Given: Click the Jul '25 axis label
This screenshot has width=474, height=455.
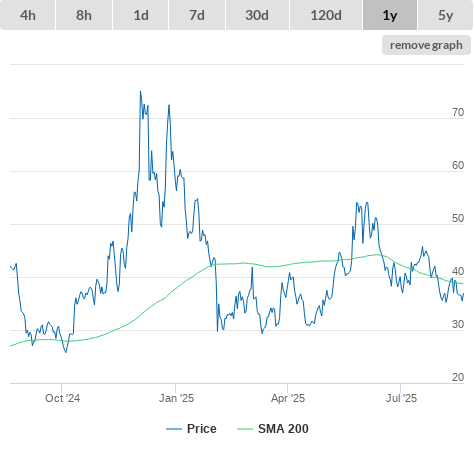Looking at the screenshot, I should click(401, 398).
